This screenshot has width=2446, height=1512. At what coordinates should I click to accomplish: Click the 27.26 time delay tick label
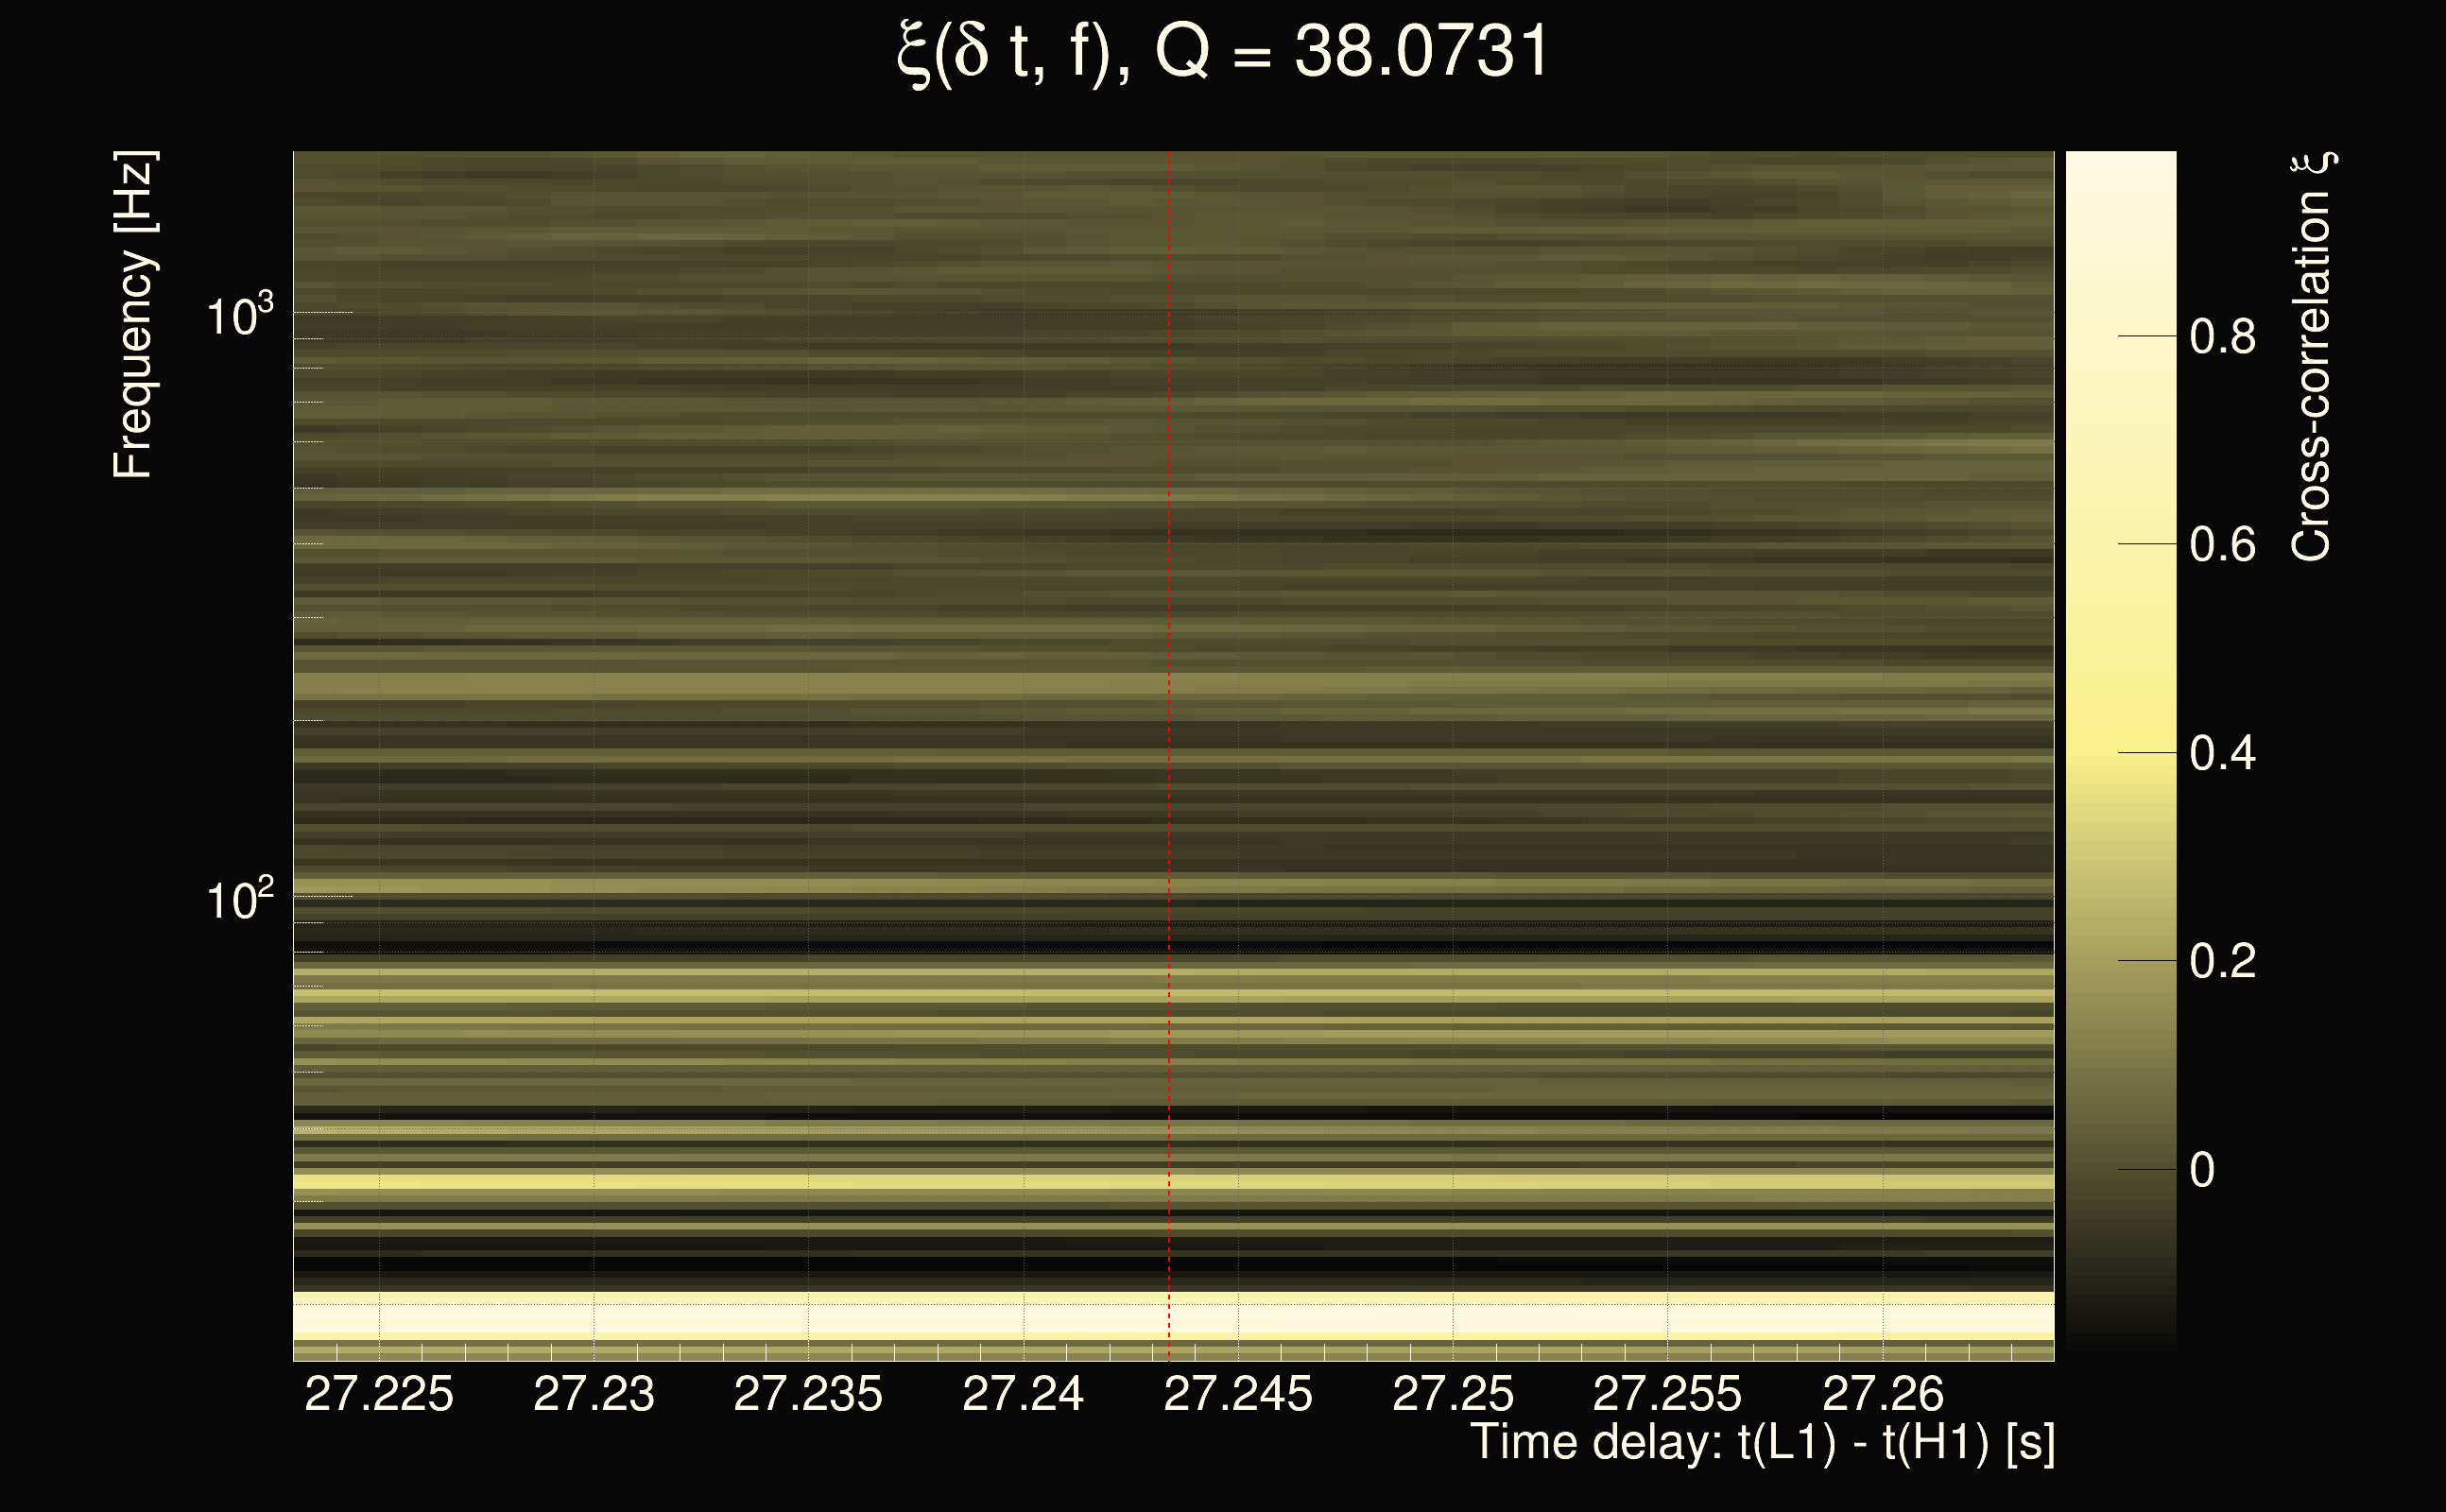pyautogui.click(x=1882, y=1394)
